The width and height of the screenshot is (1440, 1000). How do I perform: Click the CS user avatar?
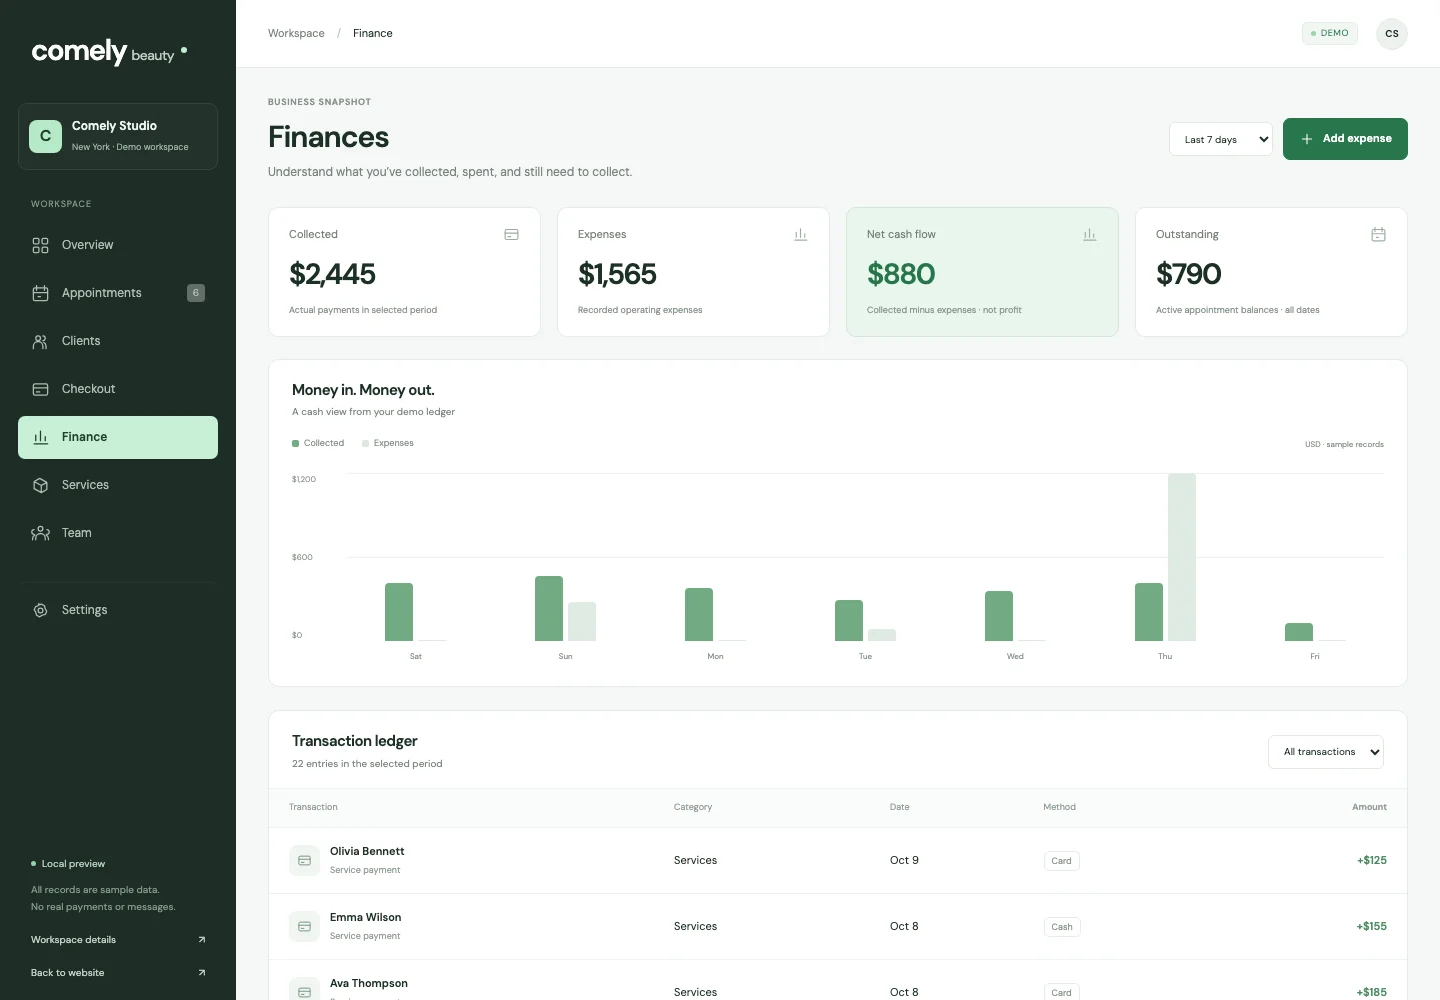tap(1392, 33)
